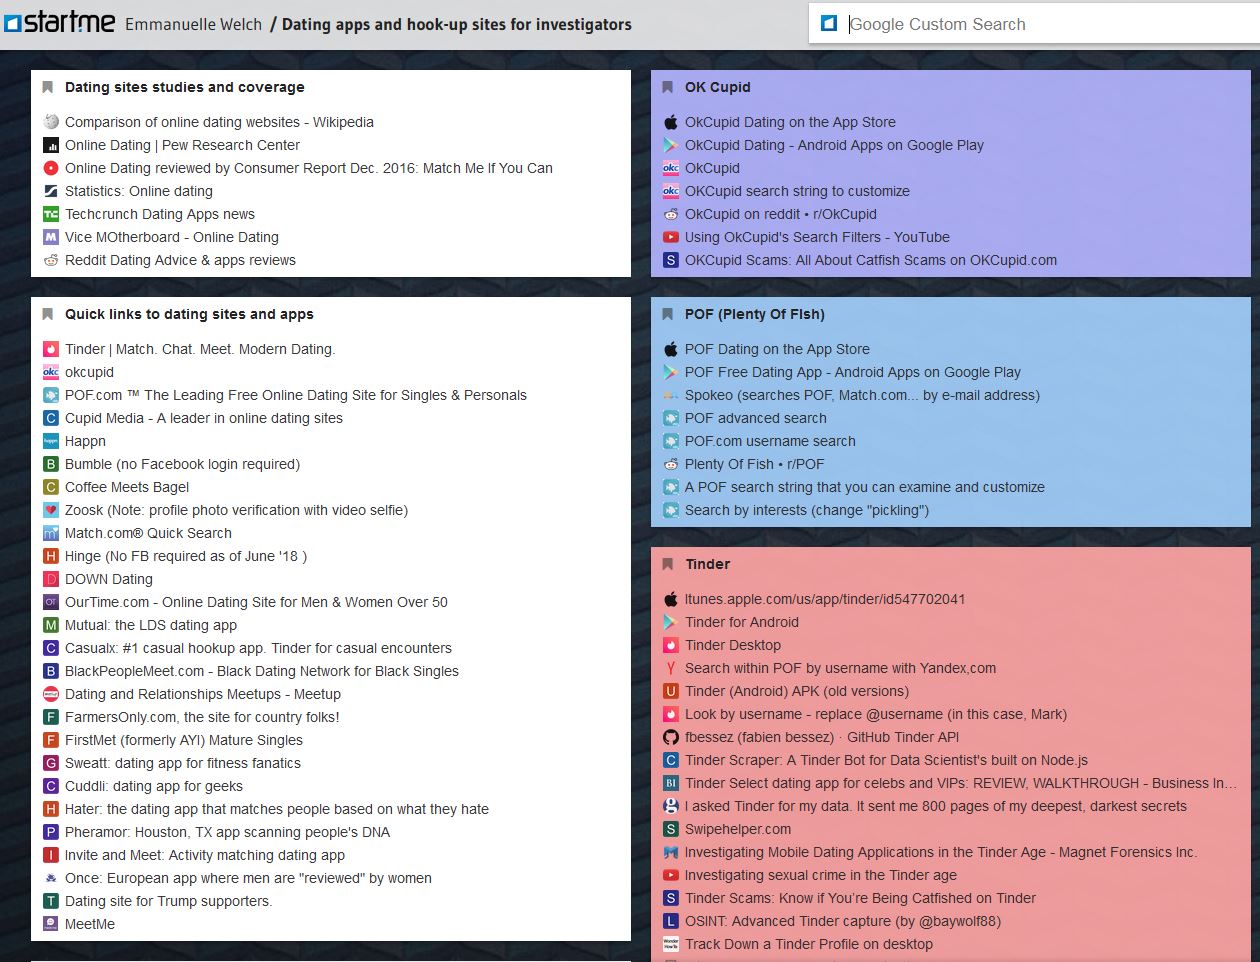Click bookmark icon of Tinder widget
1260x962 pixels.
667,564
